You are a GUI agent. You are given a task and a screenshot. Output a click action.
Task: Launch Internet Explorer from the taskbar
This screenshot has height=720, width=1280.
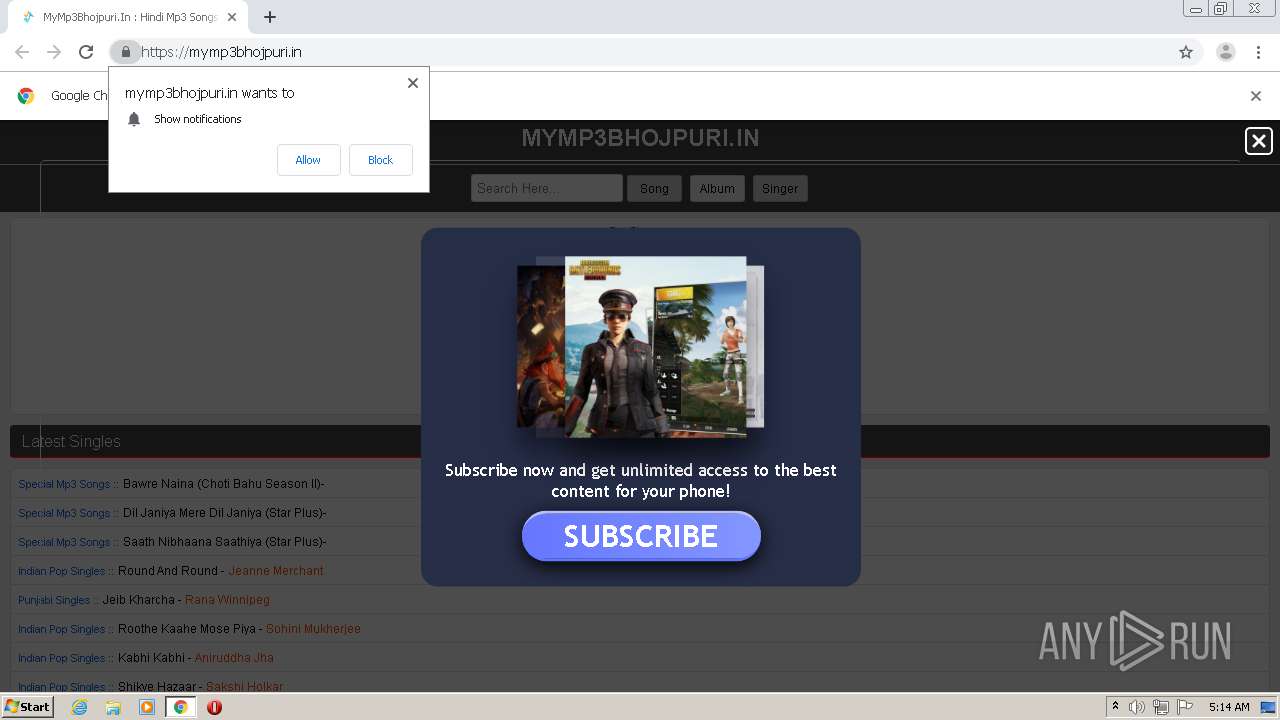click(79, 707)
